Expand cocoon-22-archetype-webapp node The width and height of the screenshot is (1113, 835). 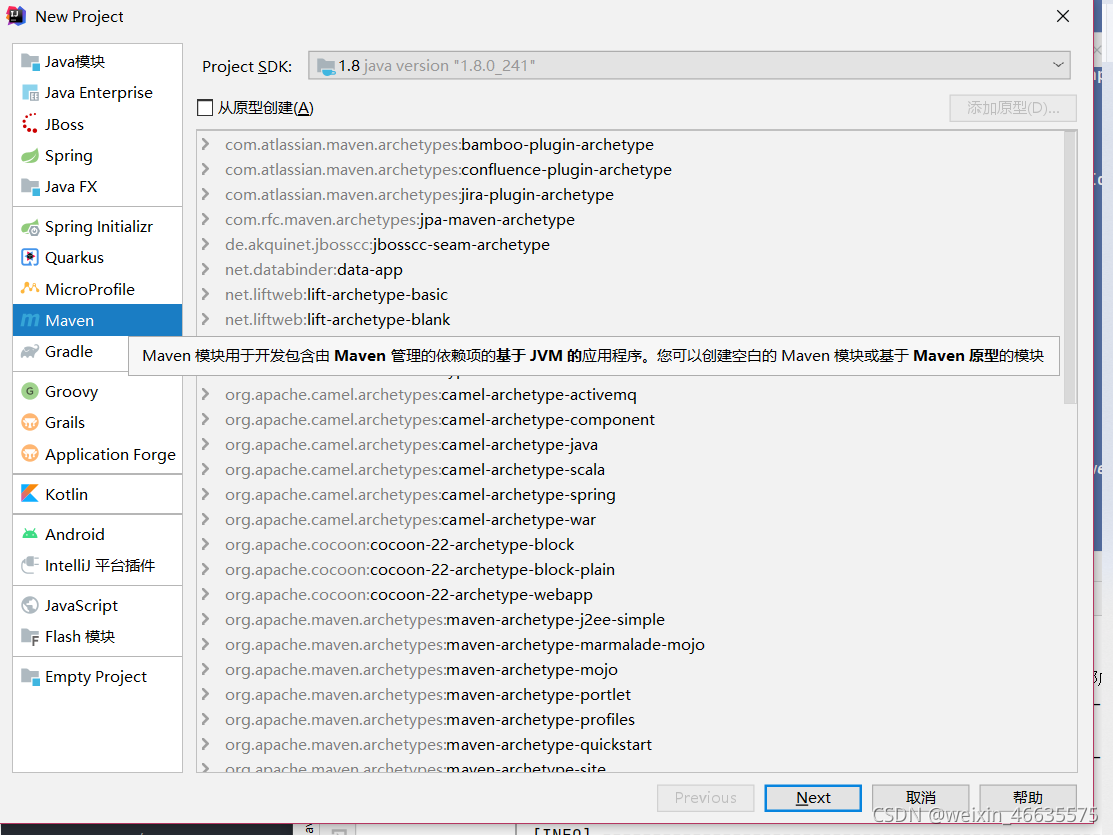(x=205, y=594)
